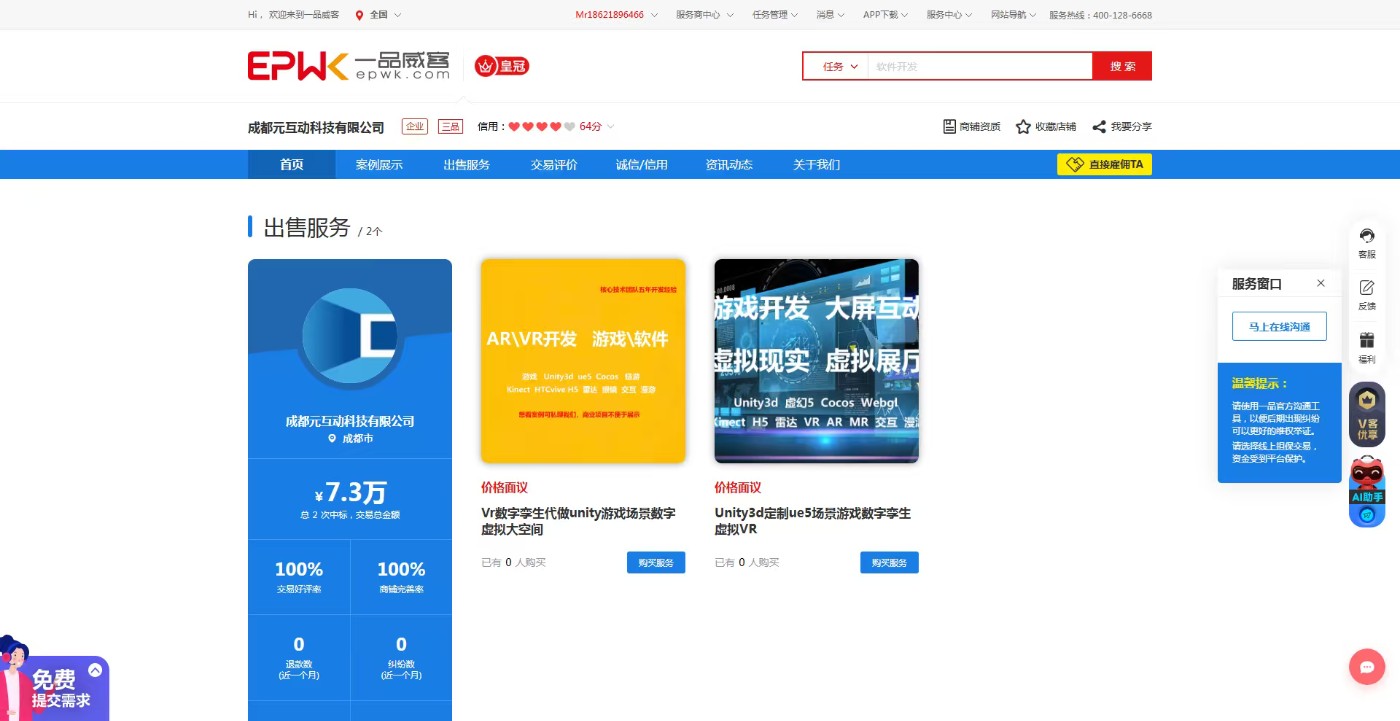
Task: Click the 直接雇佣TA button
Action: click(1104, 164)
